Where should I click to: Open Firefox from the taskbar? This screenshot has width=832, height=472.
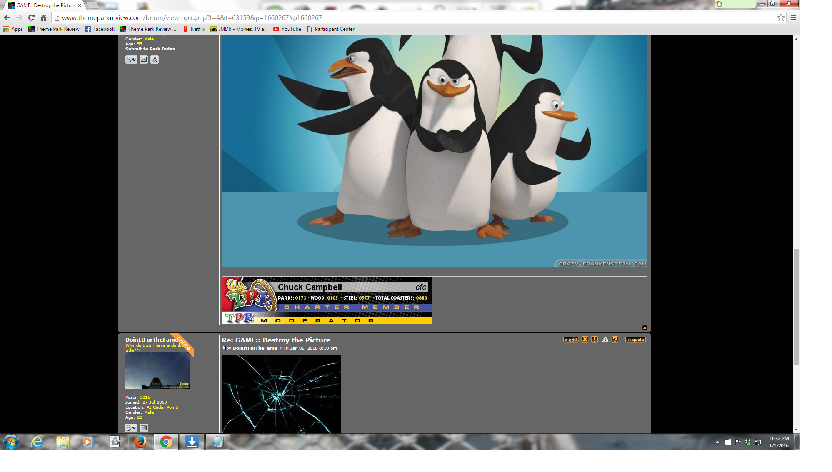pos(140,442)
